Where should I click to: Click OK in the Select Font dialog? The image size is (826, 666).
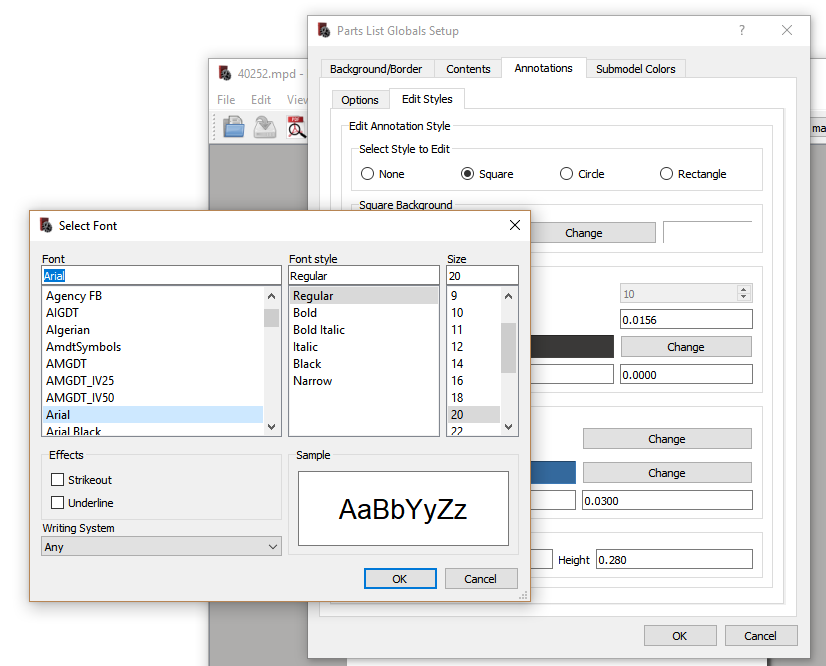[400, 578]
